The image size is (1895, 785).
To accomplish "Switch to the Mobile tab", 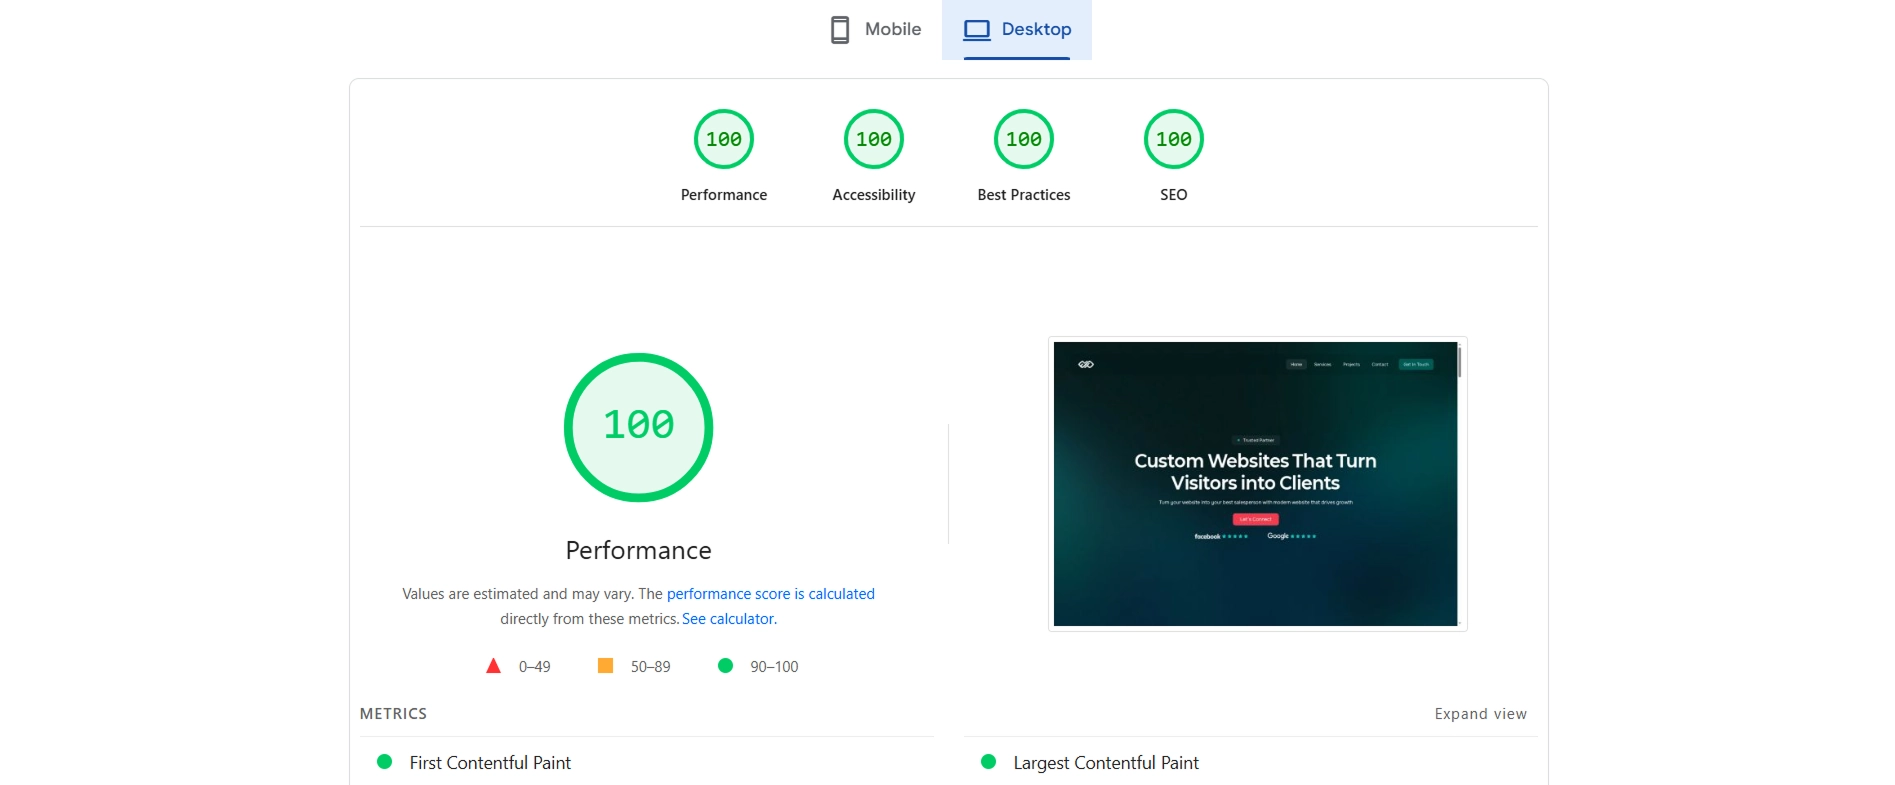I will 876,29.
